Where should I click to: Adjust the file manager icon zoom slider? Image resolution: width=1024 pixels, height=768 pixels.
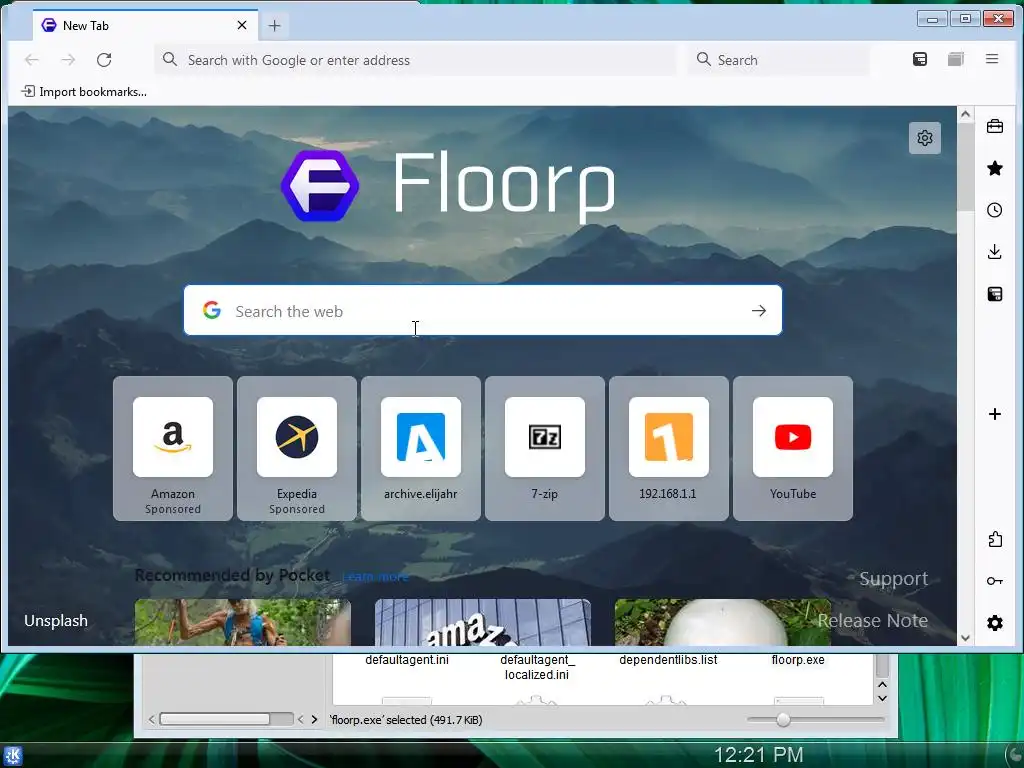(x=783, y=720)
